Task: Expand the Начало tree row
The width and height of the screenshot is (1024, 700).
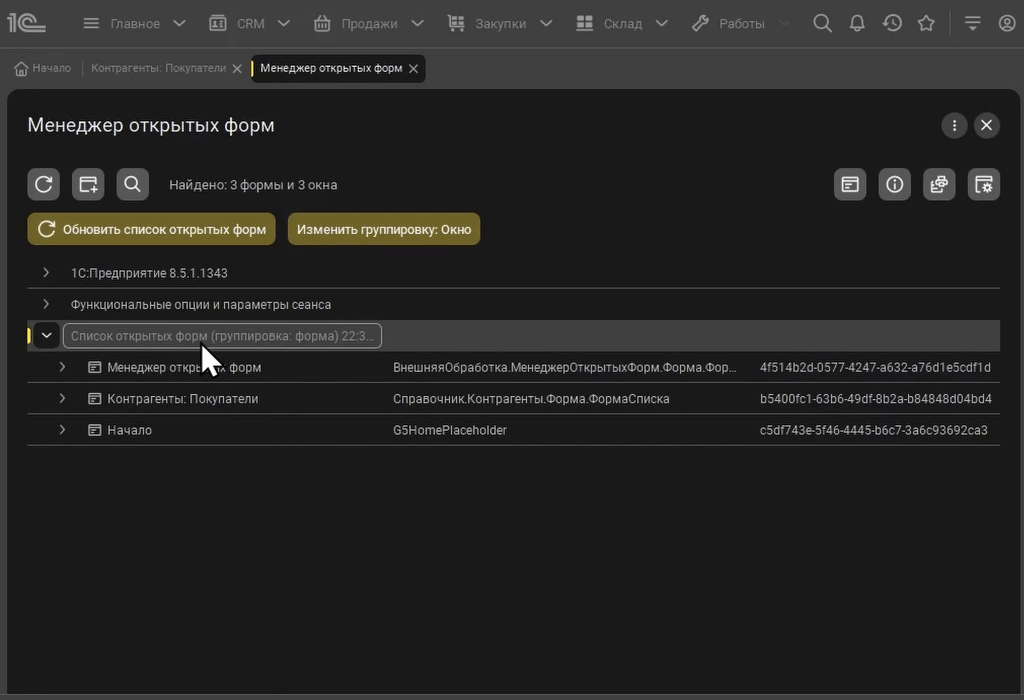Action: pyautogui.click(x=62, y=430)
